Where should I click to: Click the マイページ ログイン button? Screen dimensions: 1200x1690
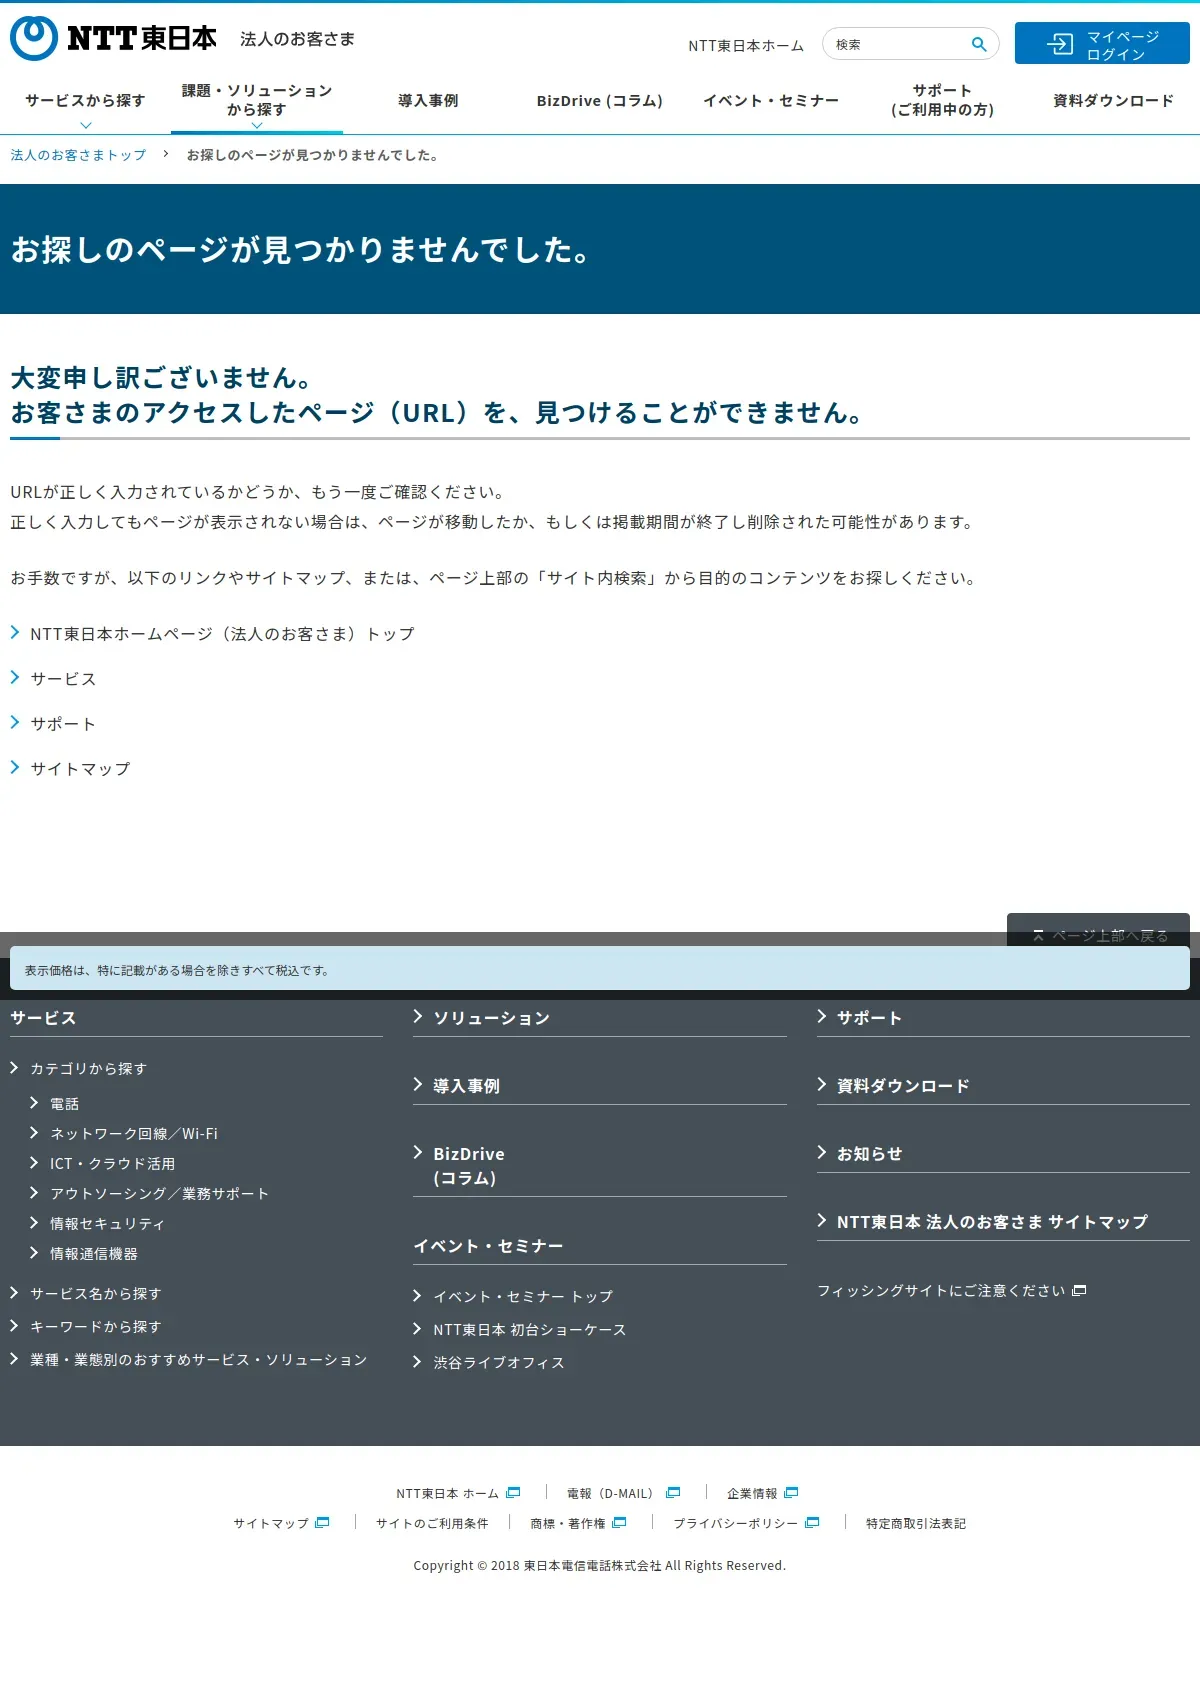tap(1102, 44)
